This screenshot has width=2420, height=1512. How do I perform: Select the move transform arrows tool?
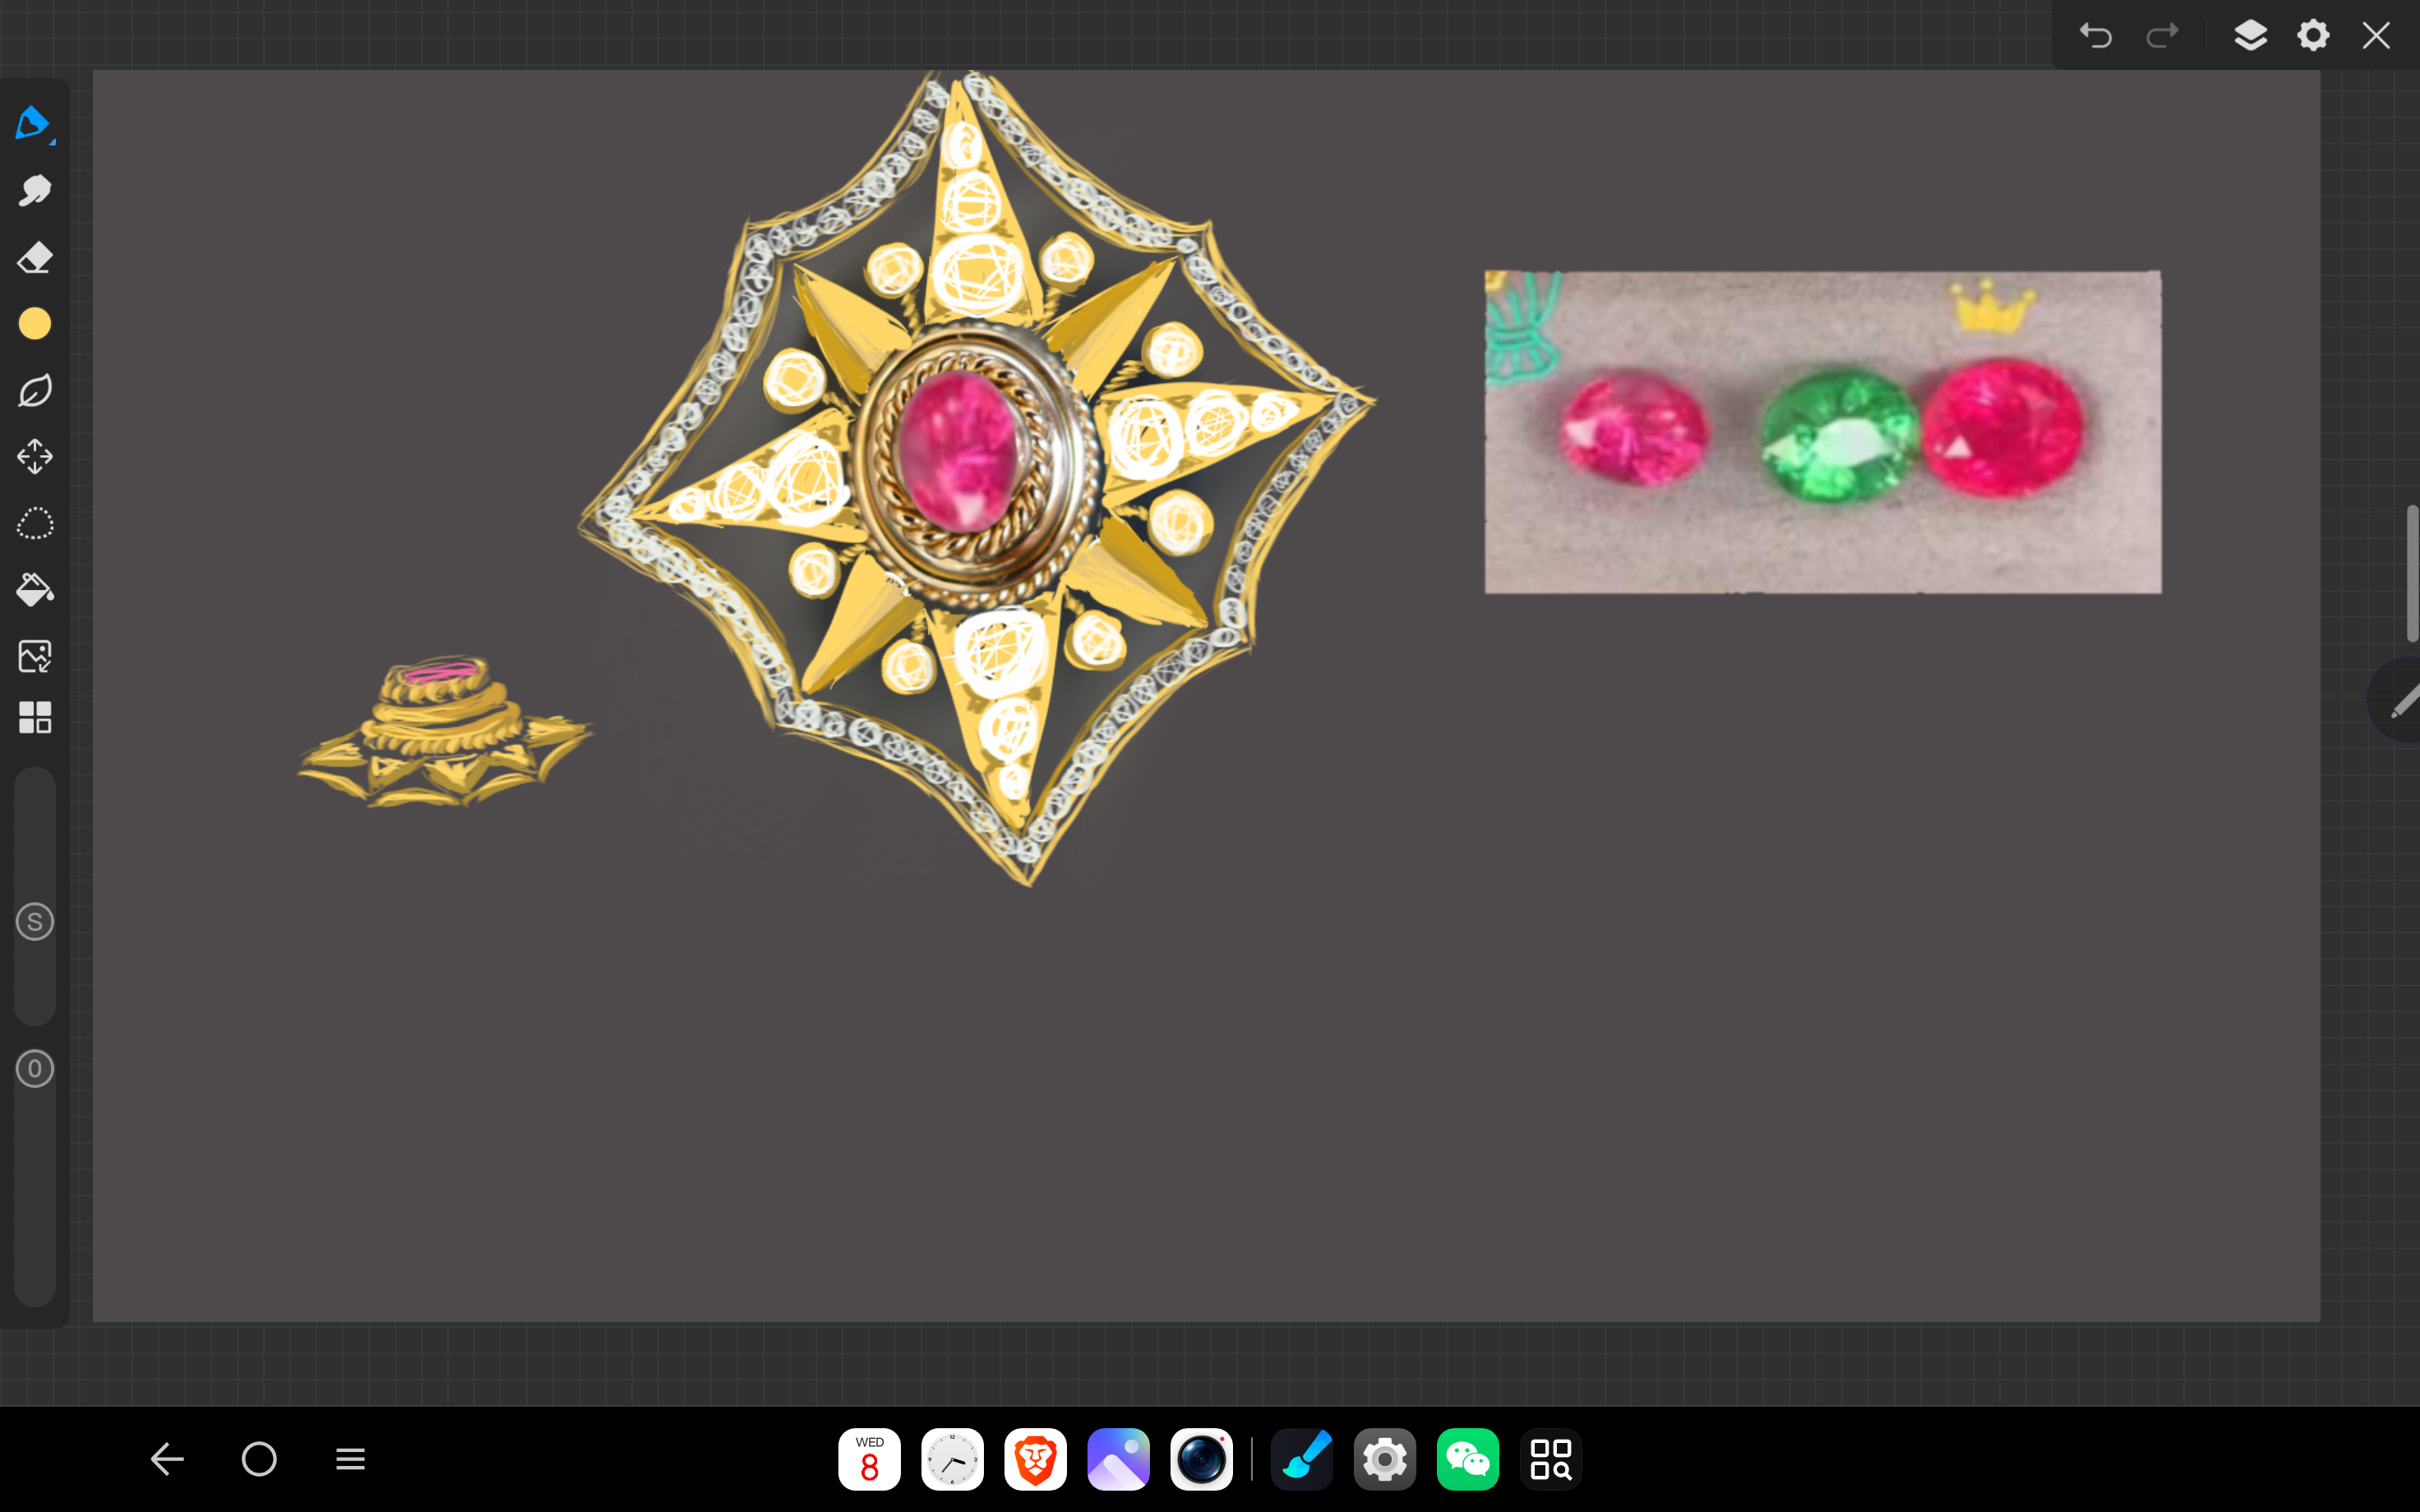point(34,457)
